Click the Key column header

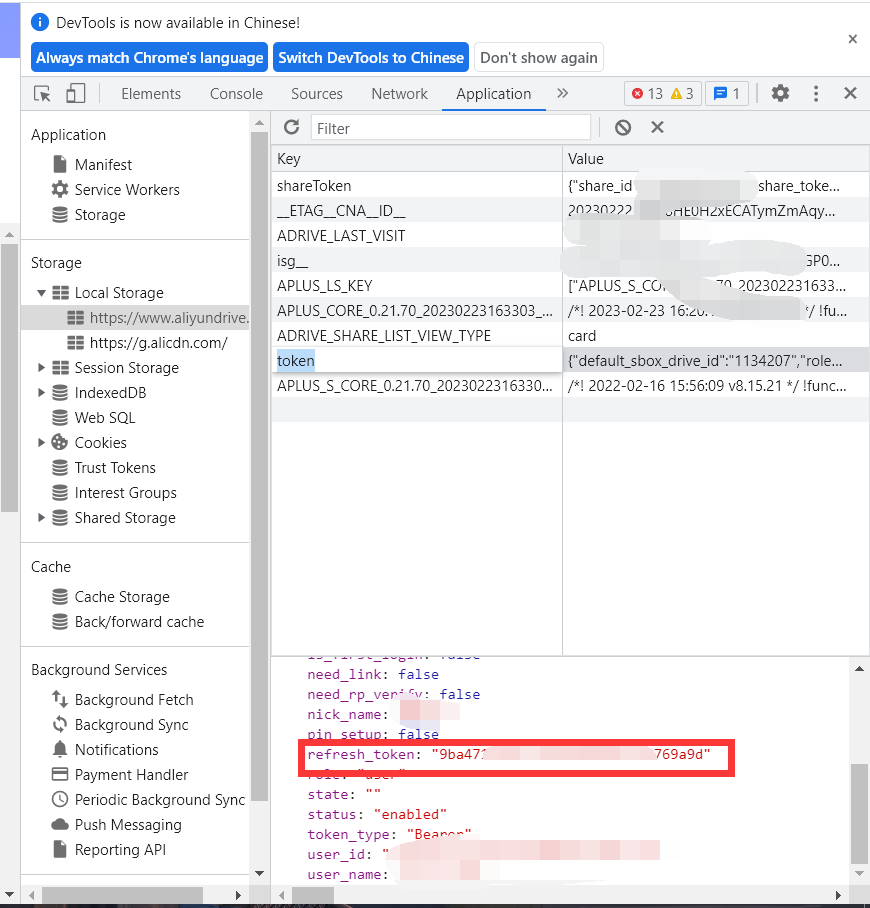point(416,159)
